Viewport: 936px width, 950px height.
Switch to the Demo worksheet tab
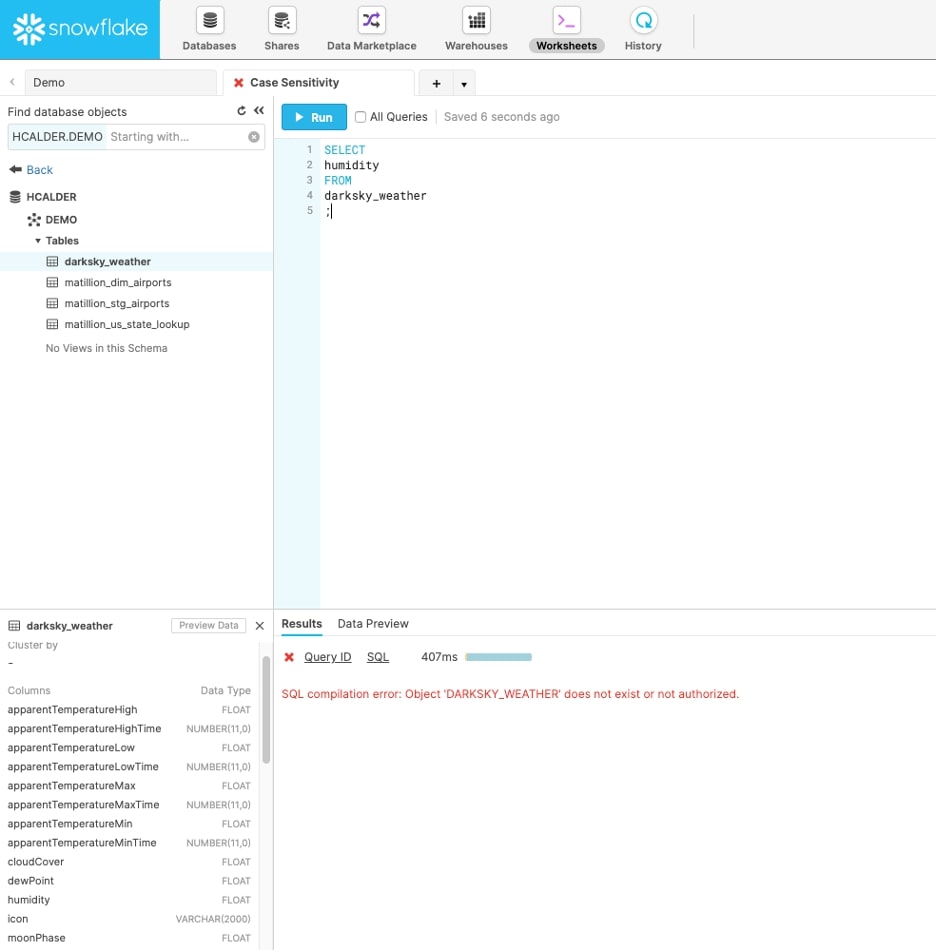120,82
